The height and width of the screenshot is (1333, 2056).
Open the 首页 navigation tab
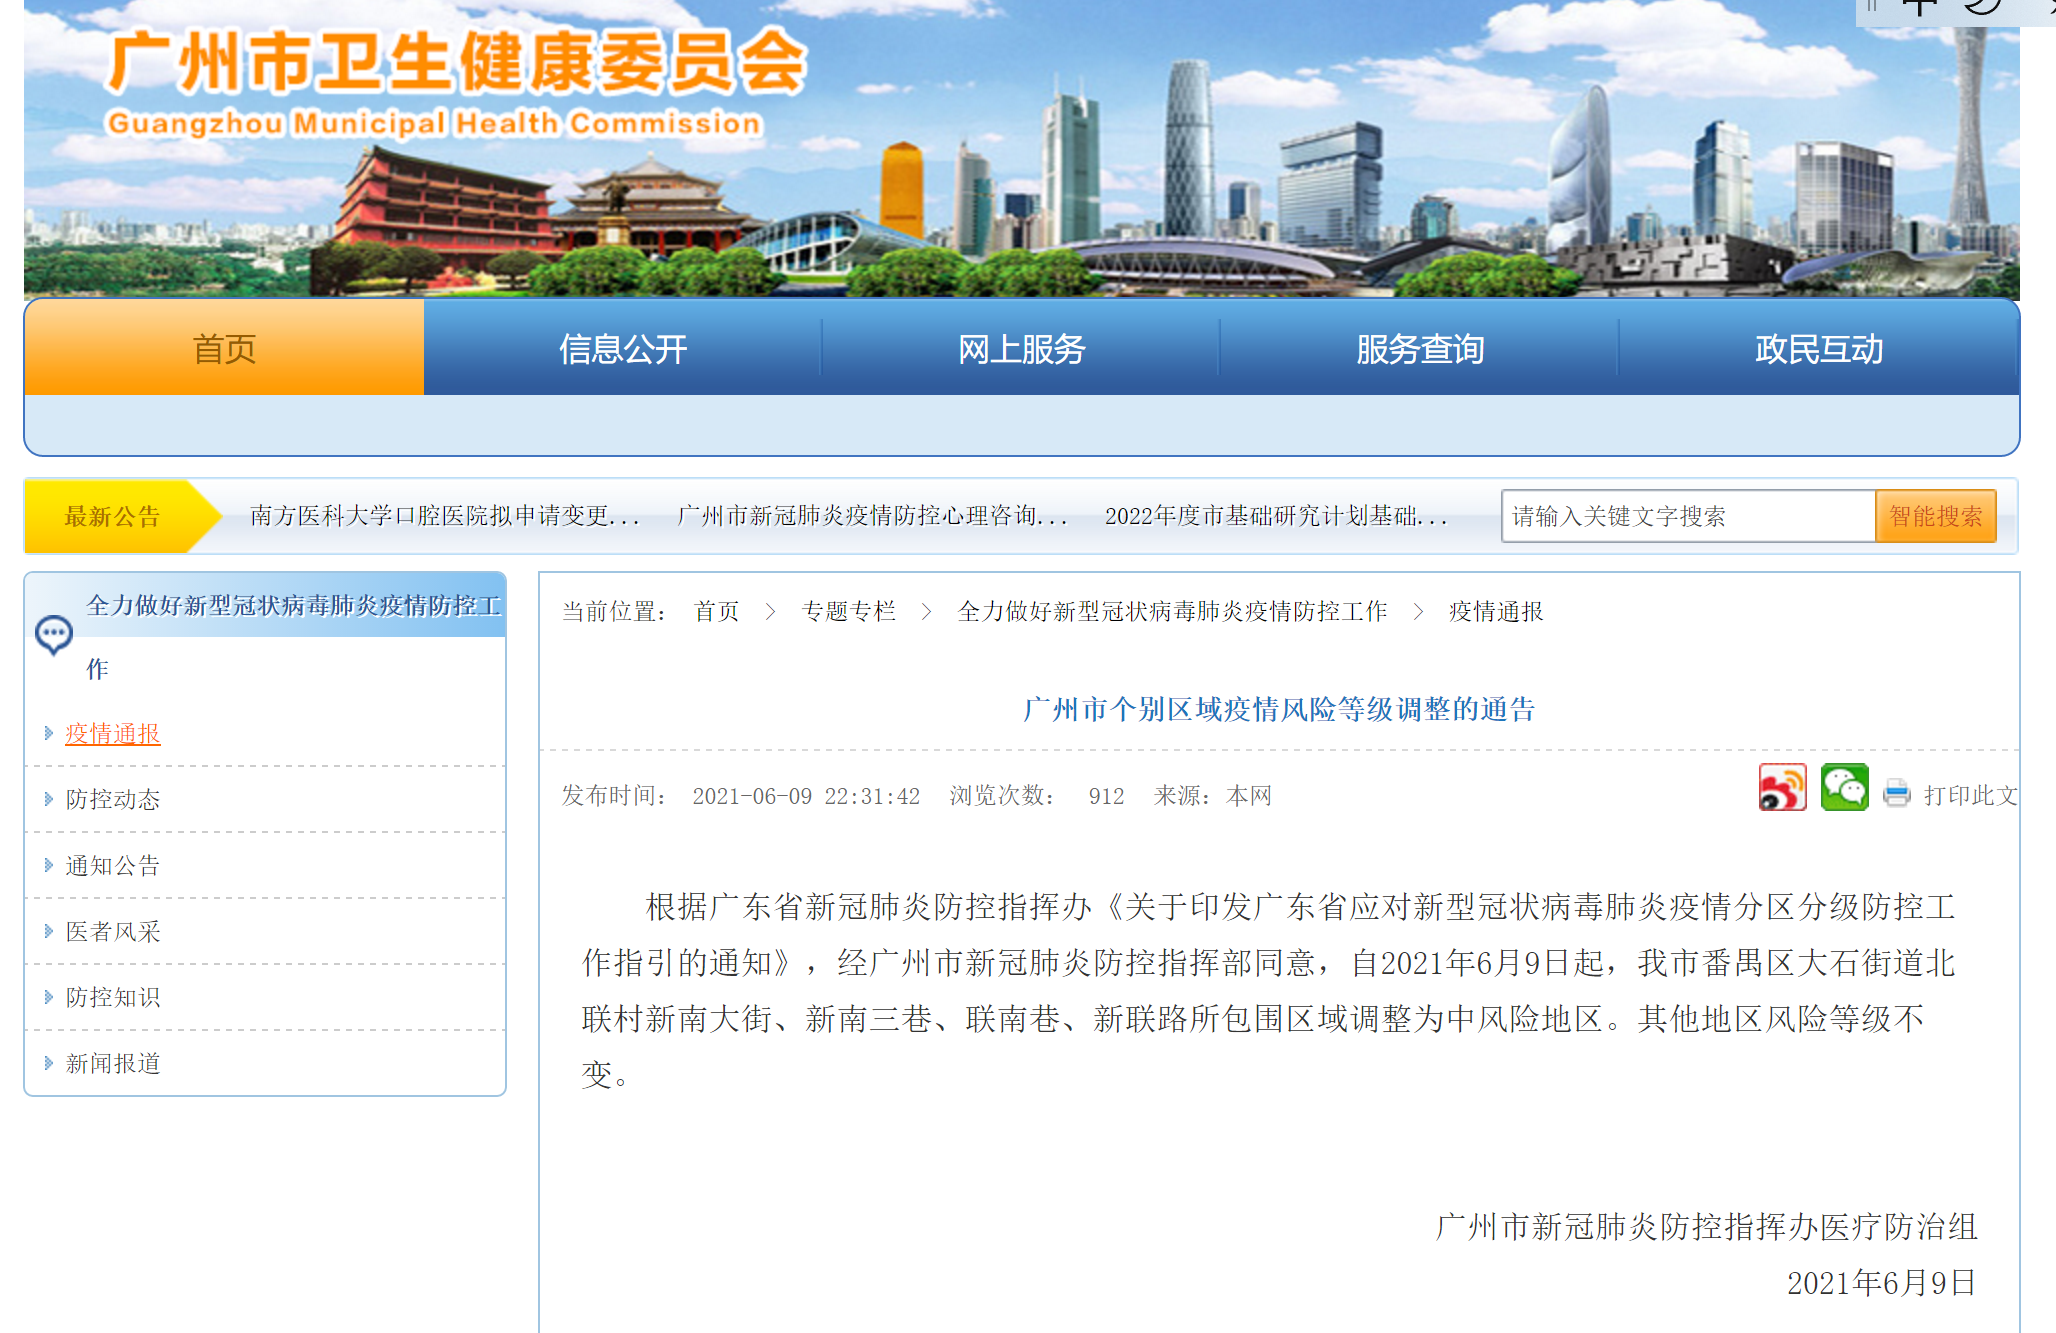pos(224,349)
